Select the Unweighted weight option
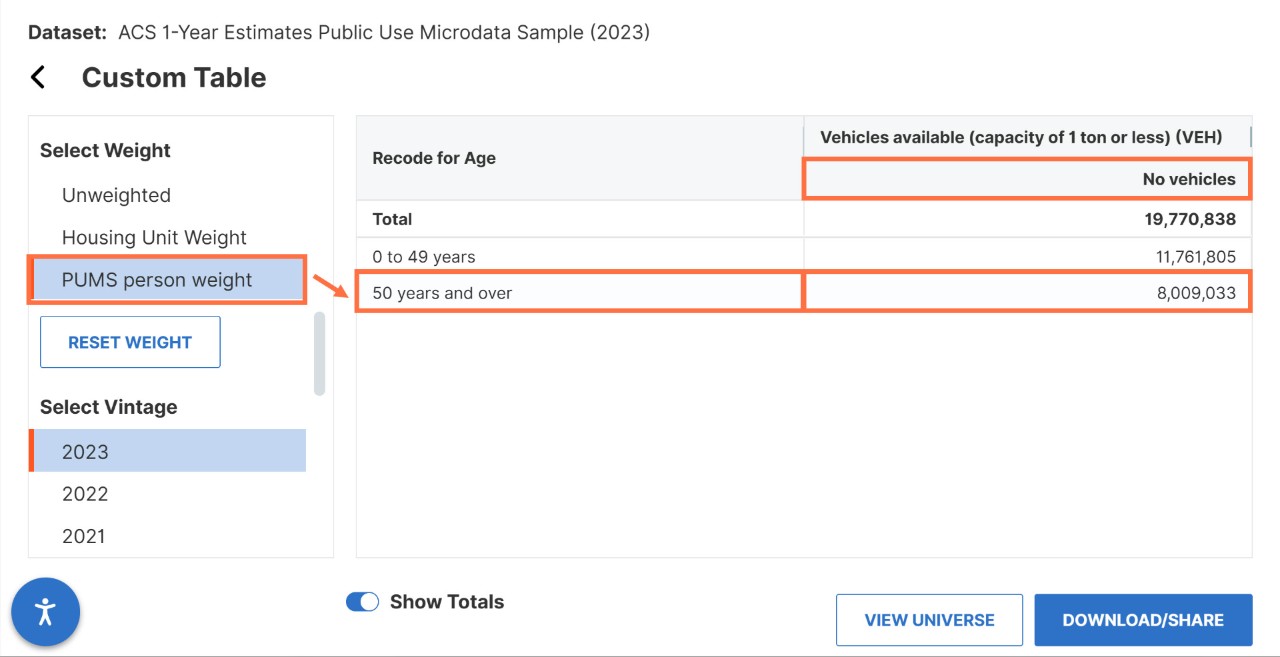 (x=116, y=195)
